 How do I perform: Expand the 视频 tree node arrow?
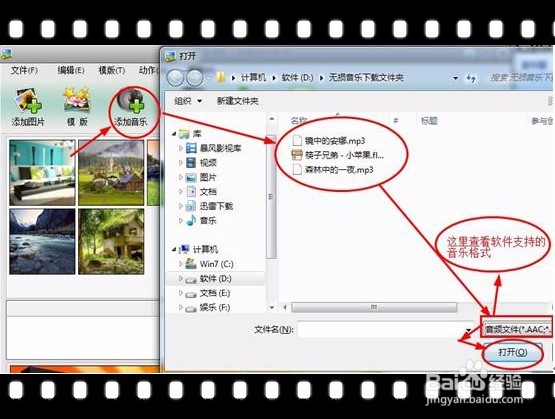[181, 162]
